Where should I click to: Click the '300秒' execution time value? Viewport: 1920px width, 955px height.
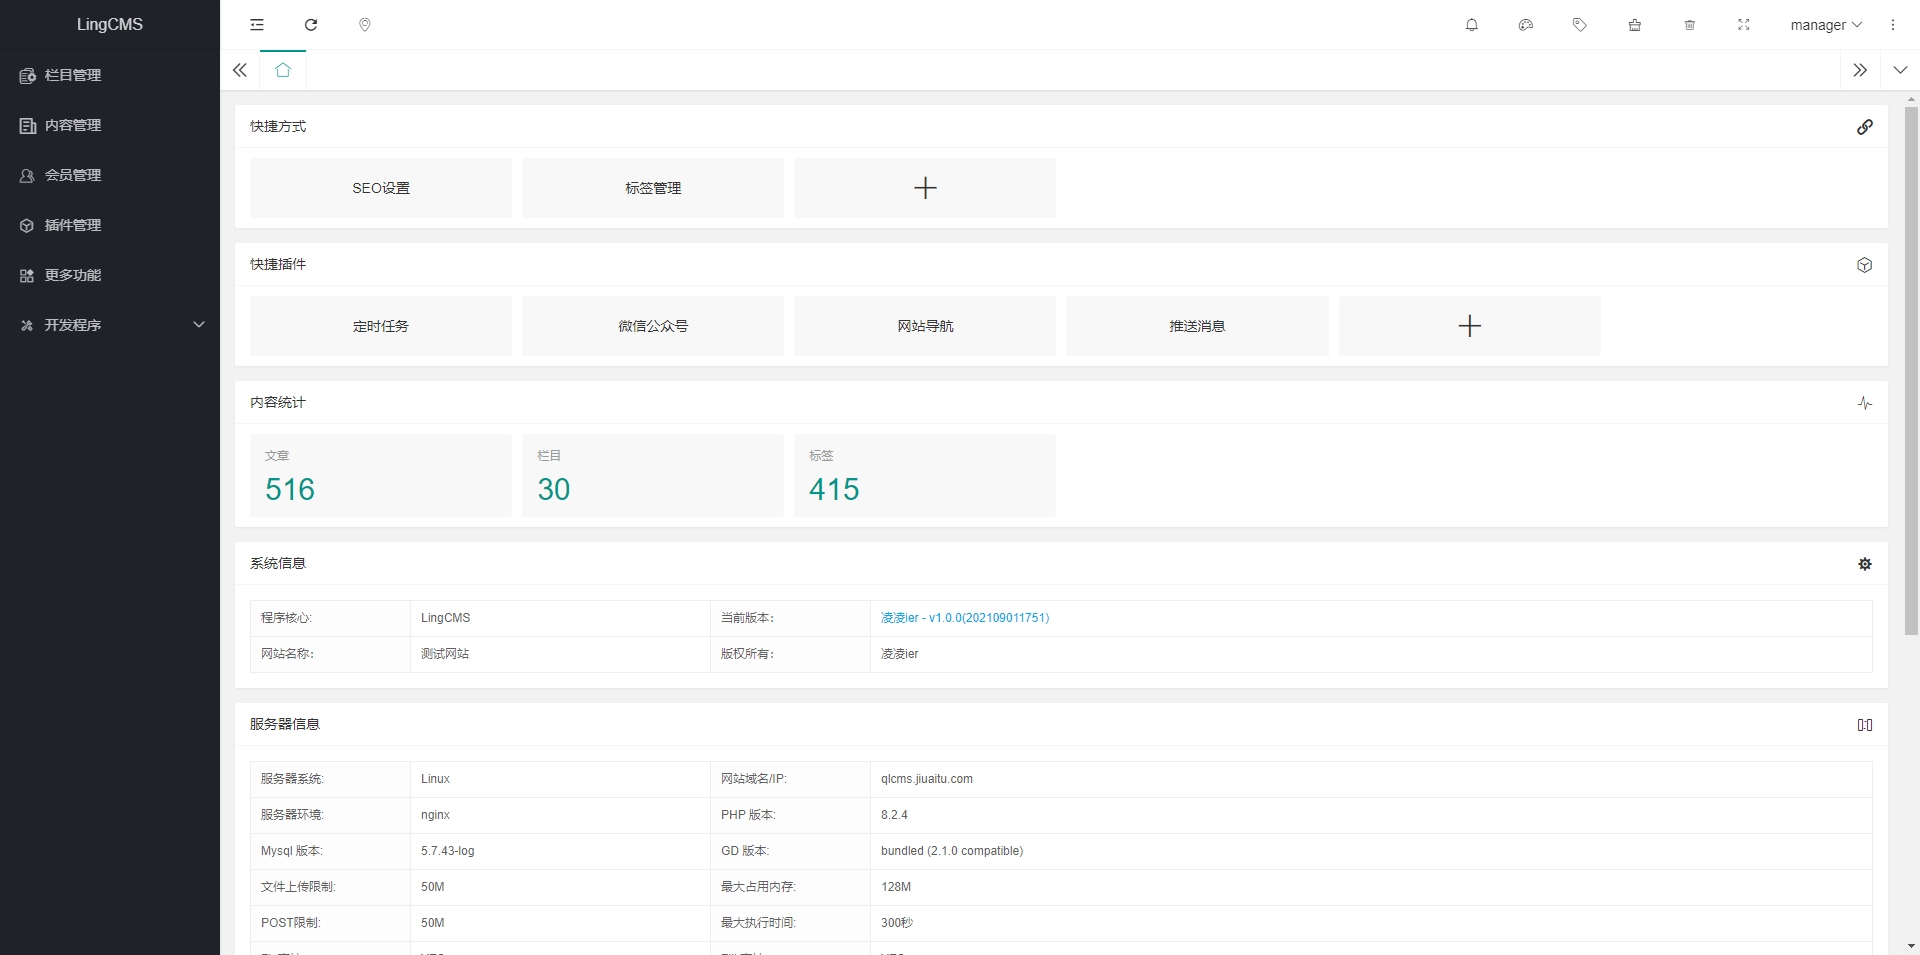click(897, 923)
